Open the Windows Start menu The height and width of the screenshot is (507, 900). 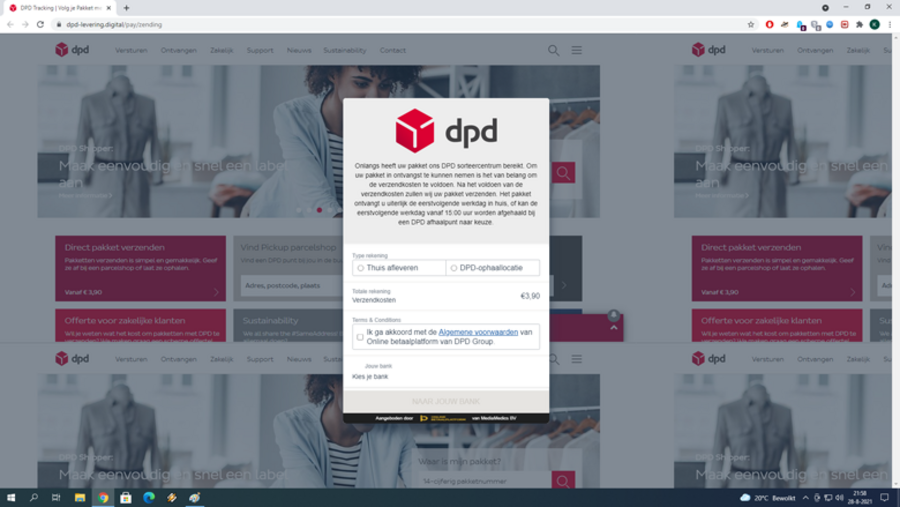pos(10,498)
